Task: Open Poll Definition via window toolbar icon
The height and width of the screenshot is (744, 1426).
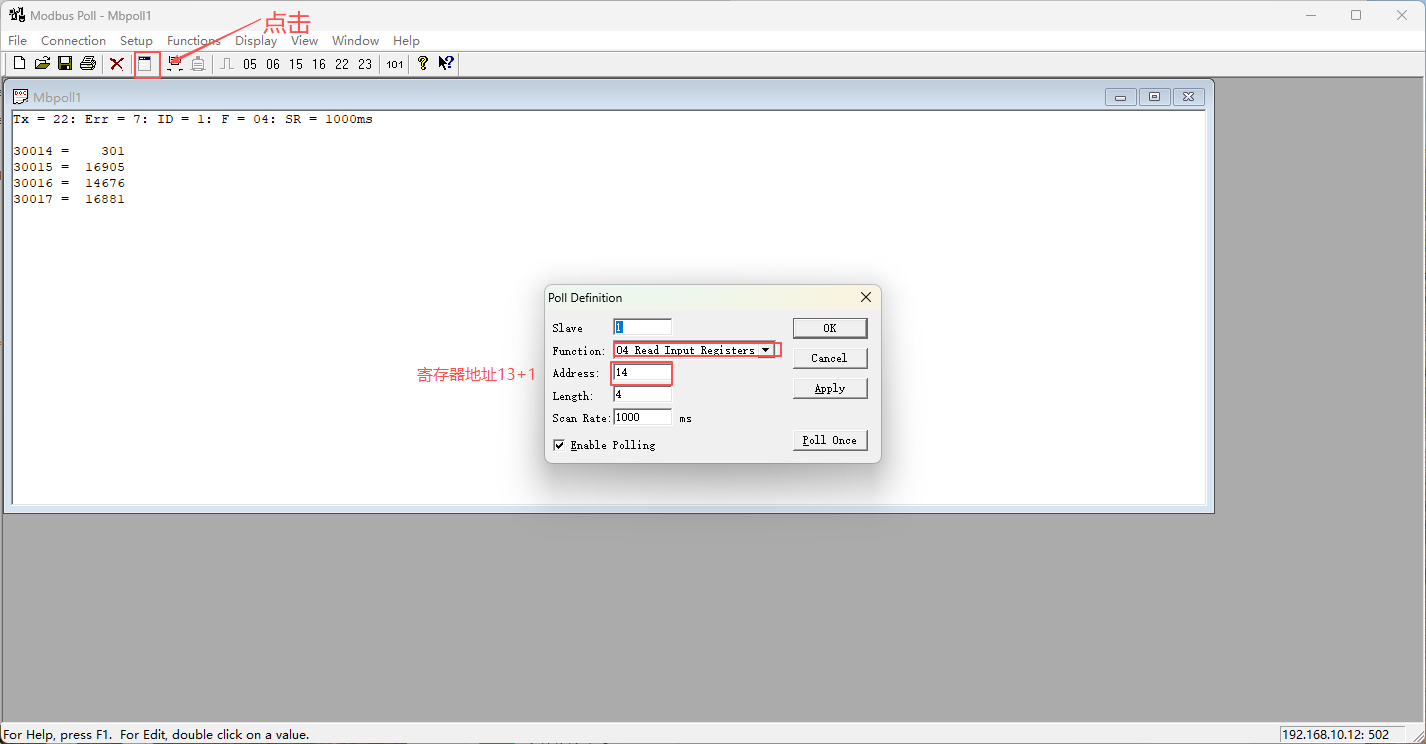Action: (x=146, y=64)
